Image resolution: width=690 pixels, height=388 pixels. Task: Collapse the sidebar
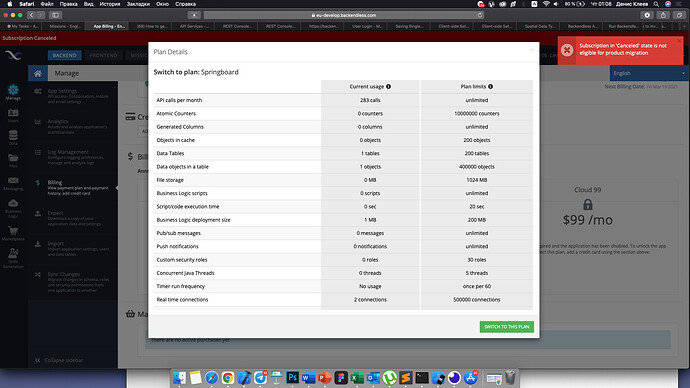click(x=59, y=360)
